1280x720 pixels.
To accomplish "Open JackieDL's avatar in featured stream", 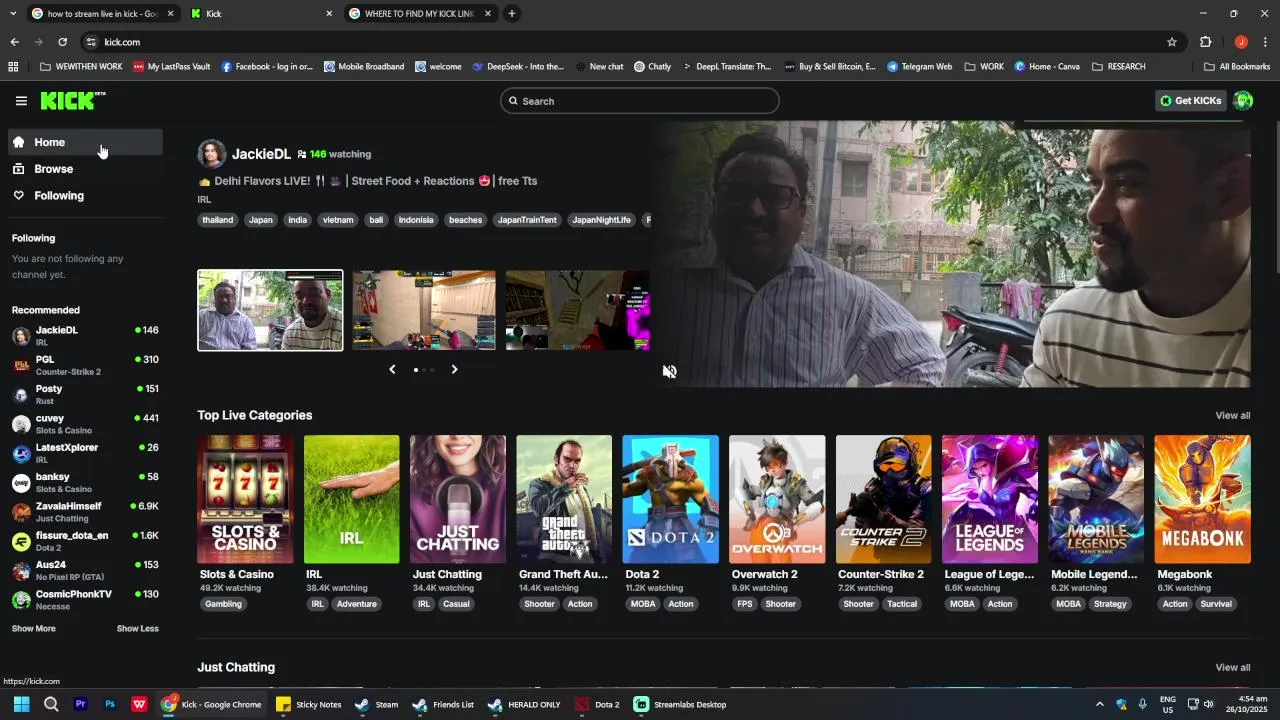I will click(x=211, y=154).
